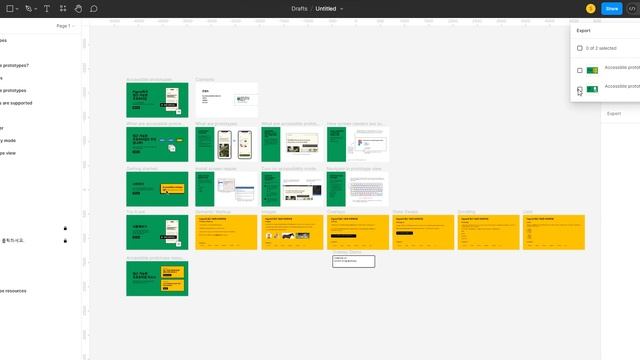Viewport: 640px width, 360px height.
Task: Click second export item thumbnail preview
Action: click(x=592, y=89)
